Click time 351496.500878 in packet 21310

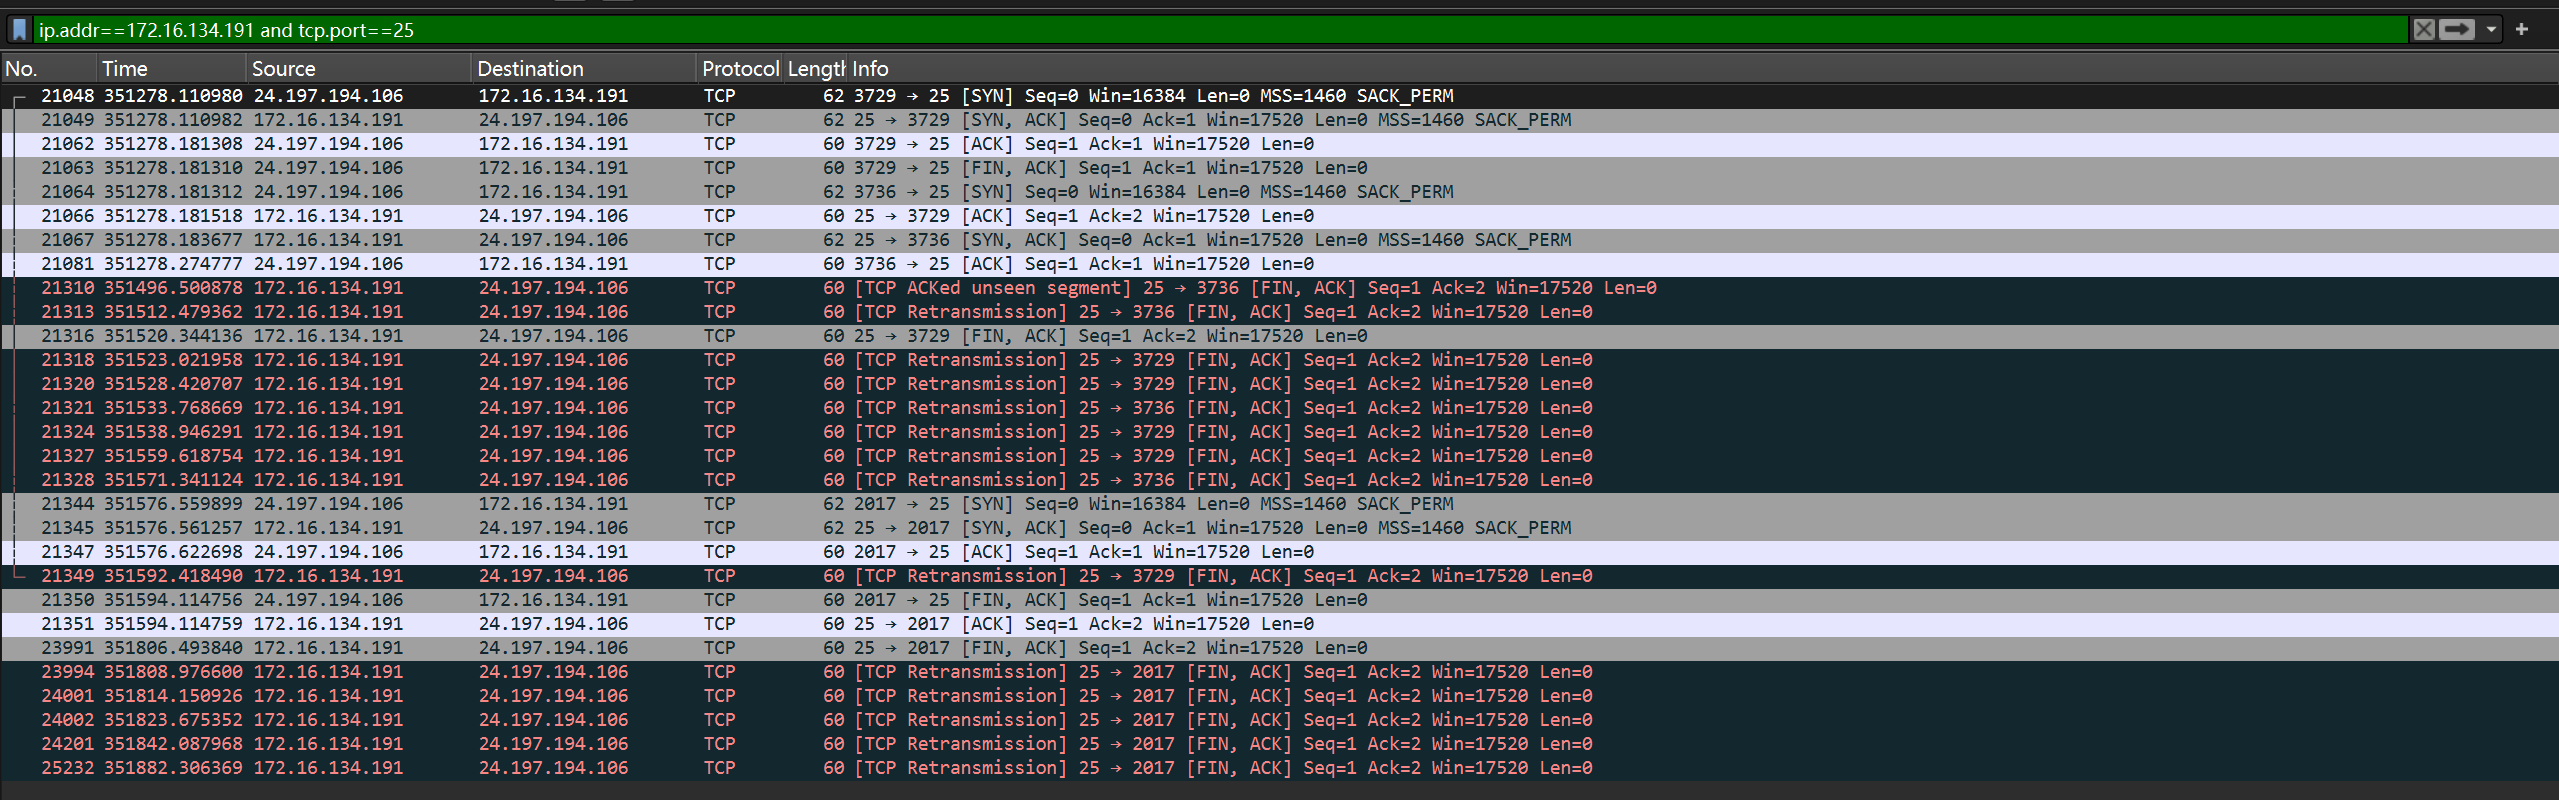(x=173, y=288)
